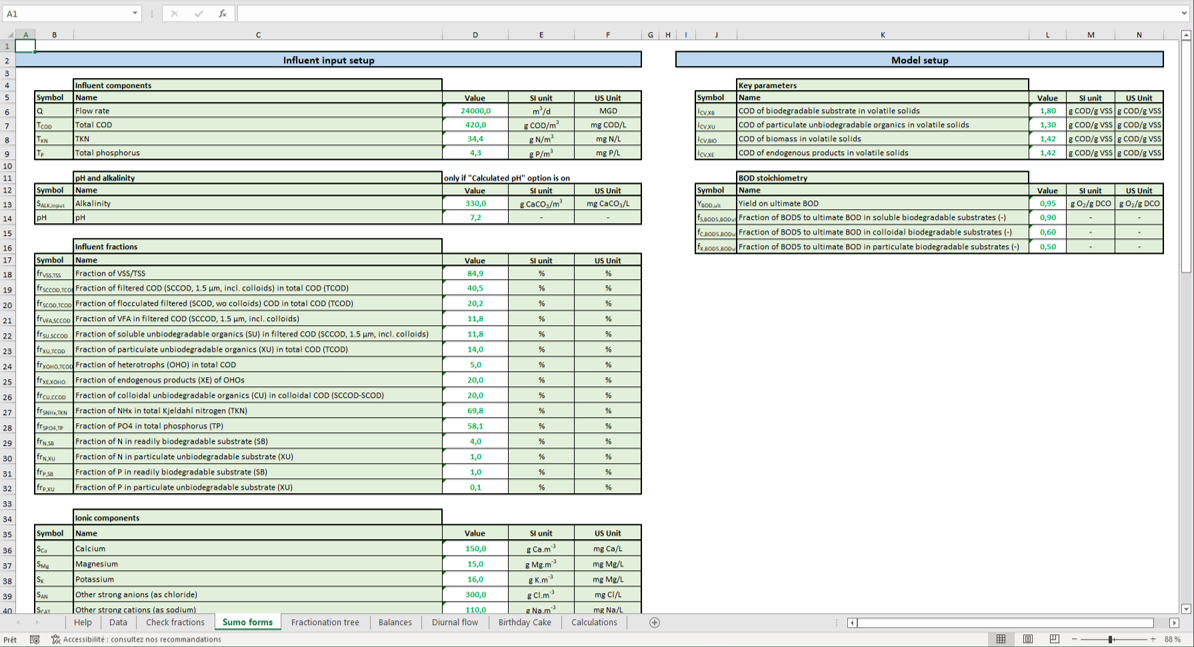This screenshot has width=1194, height=647.
Task: Add a new sheet with plus icon
Action: point(655,622)
